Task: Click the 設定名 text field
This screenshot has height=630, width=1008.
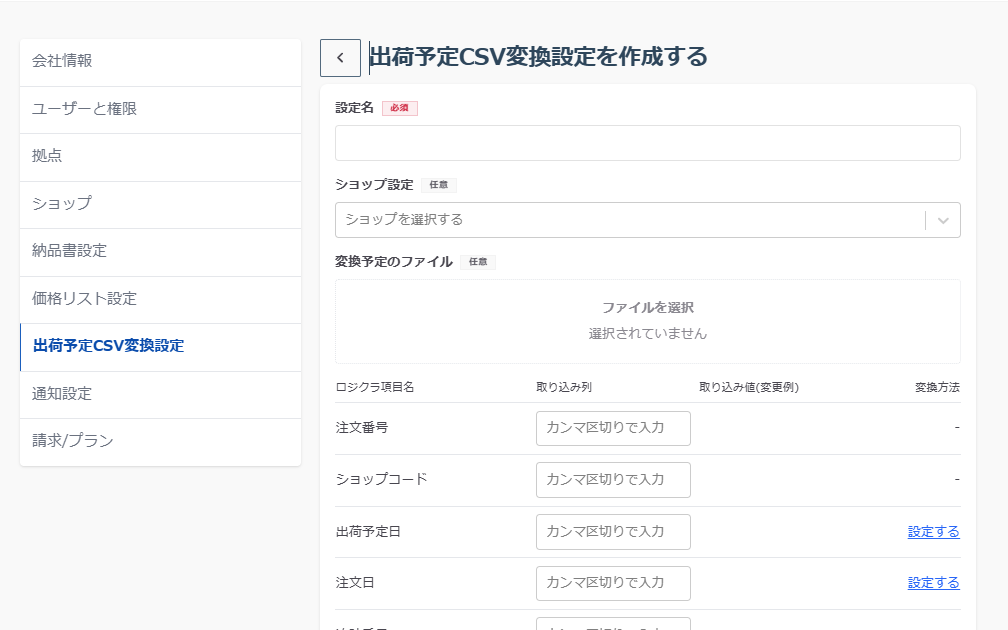Action: (x=647, y=143)
